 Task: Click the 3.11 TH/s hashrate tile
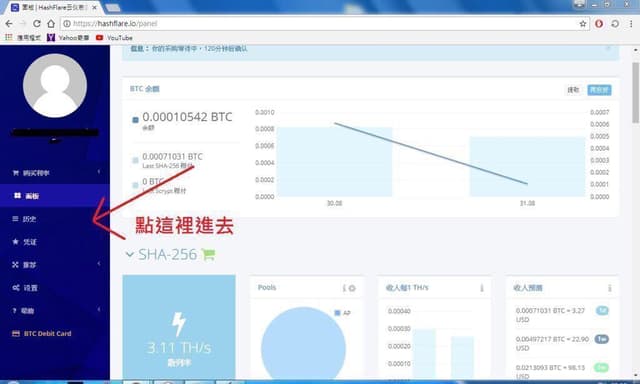pos(179,327)
